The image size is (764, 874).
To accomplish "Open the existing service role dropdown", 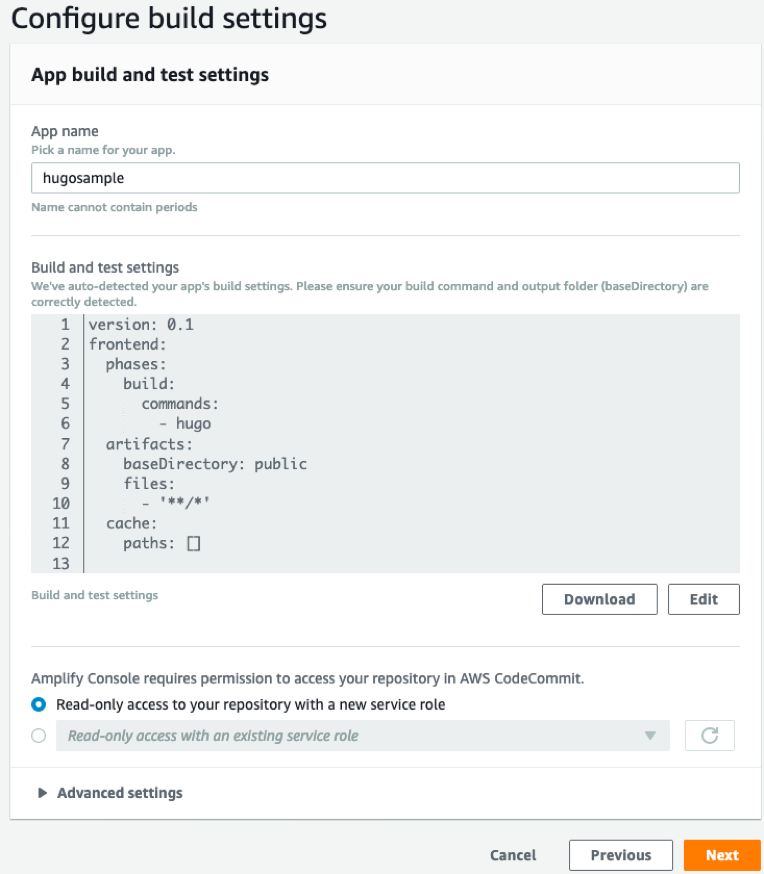I will click(x=362, y=736).
